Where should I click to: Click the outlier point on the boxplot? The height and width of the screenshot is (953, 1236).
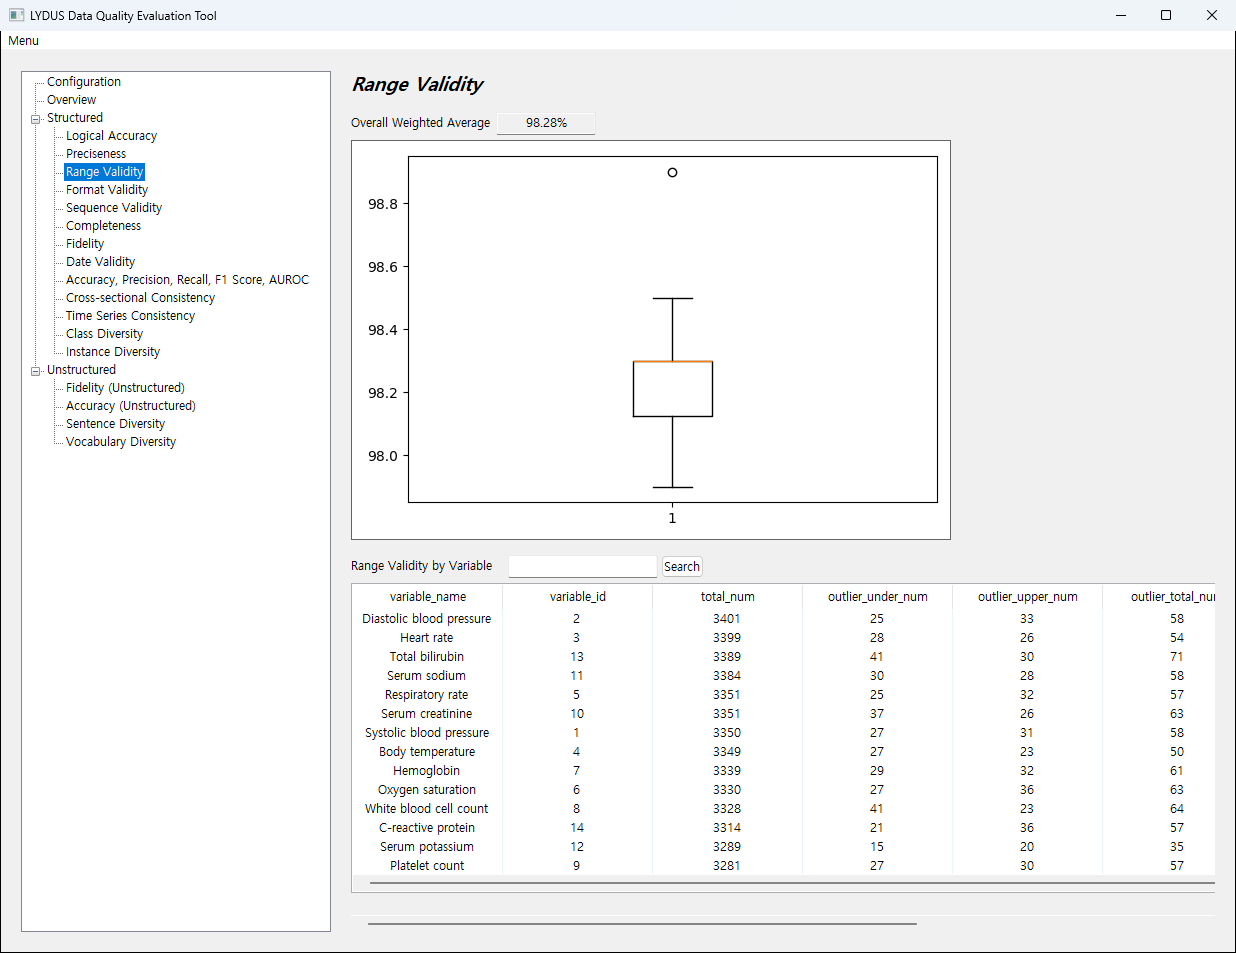(x=673, y=173)
